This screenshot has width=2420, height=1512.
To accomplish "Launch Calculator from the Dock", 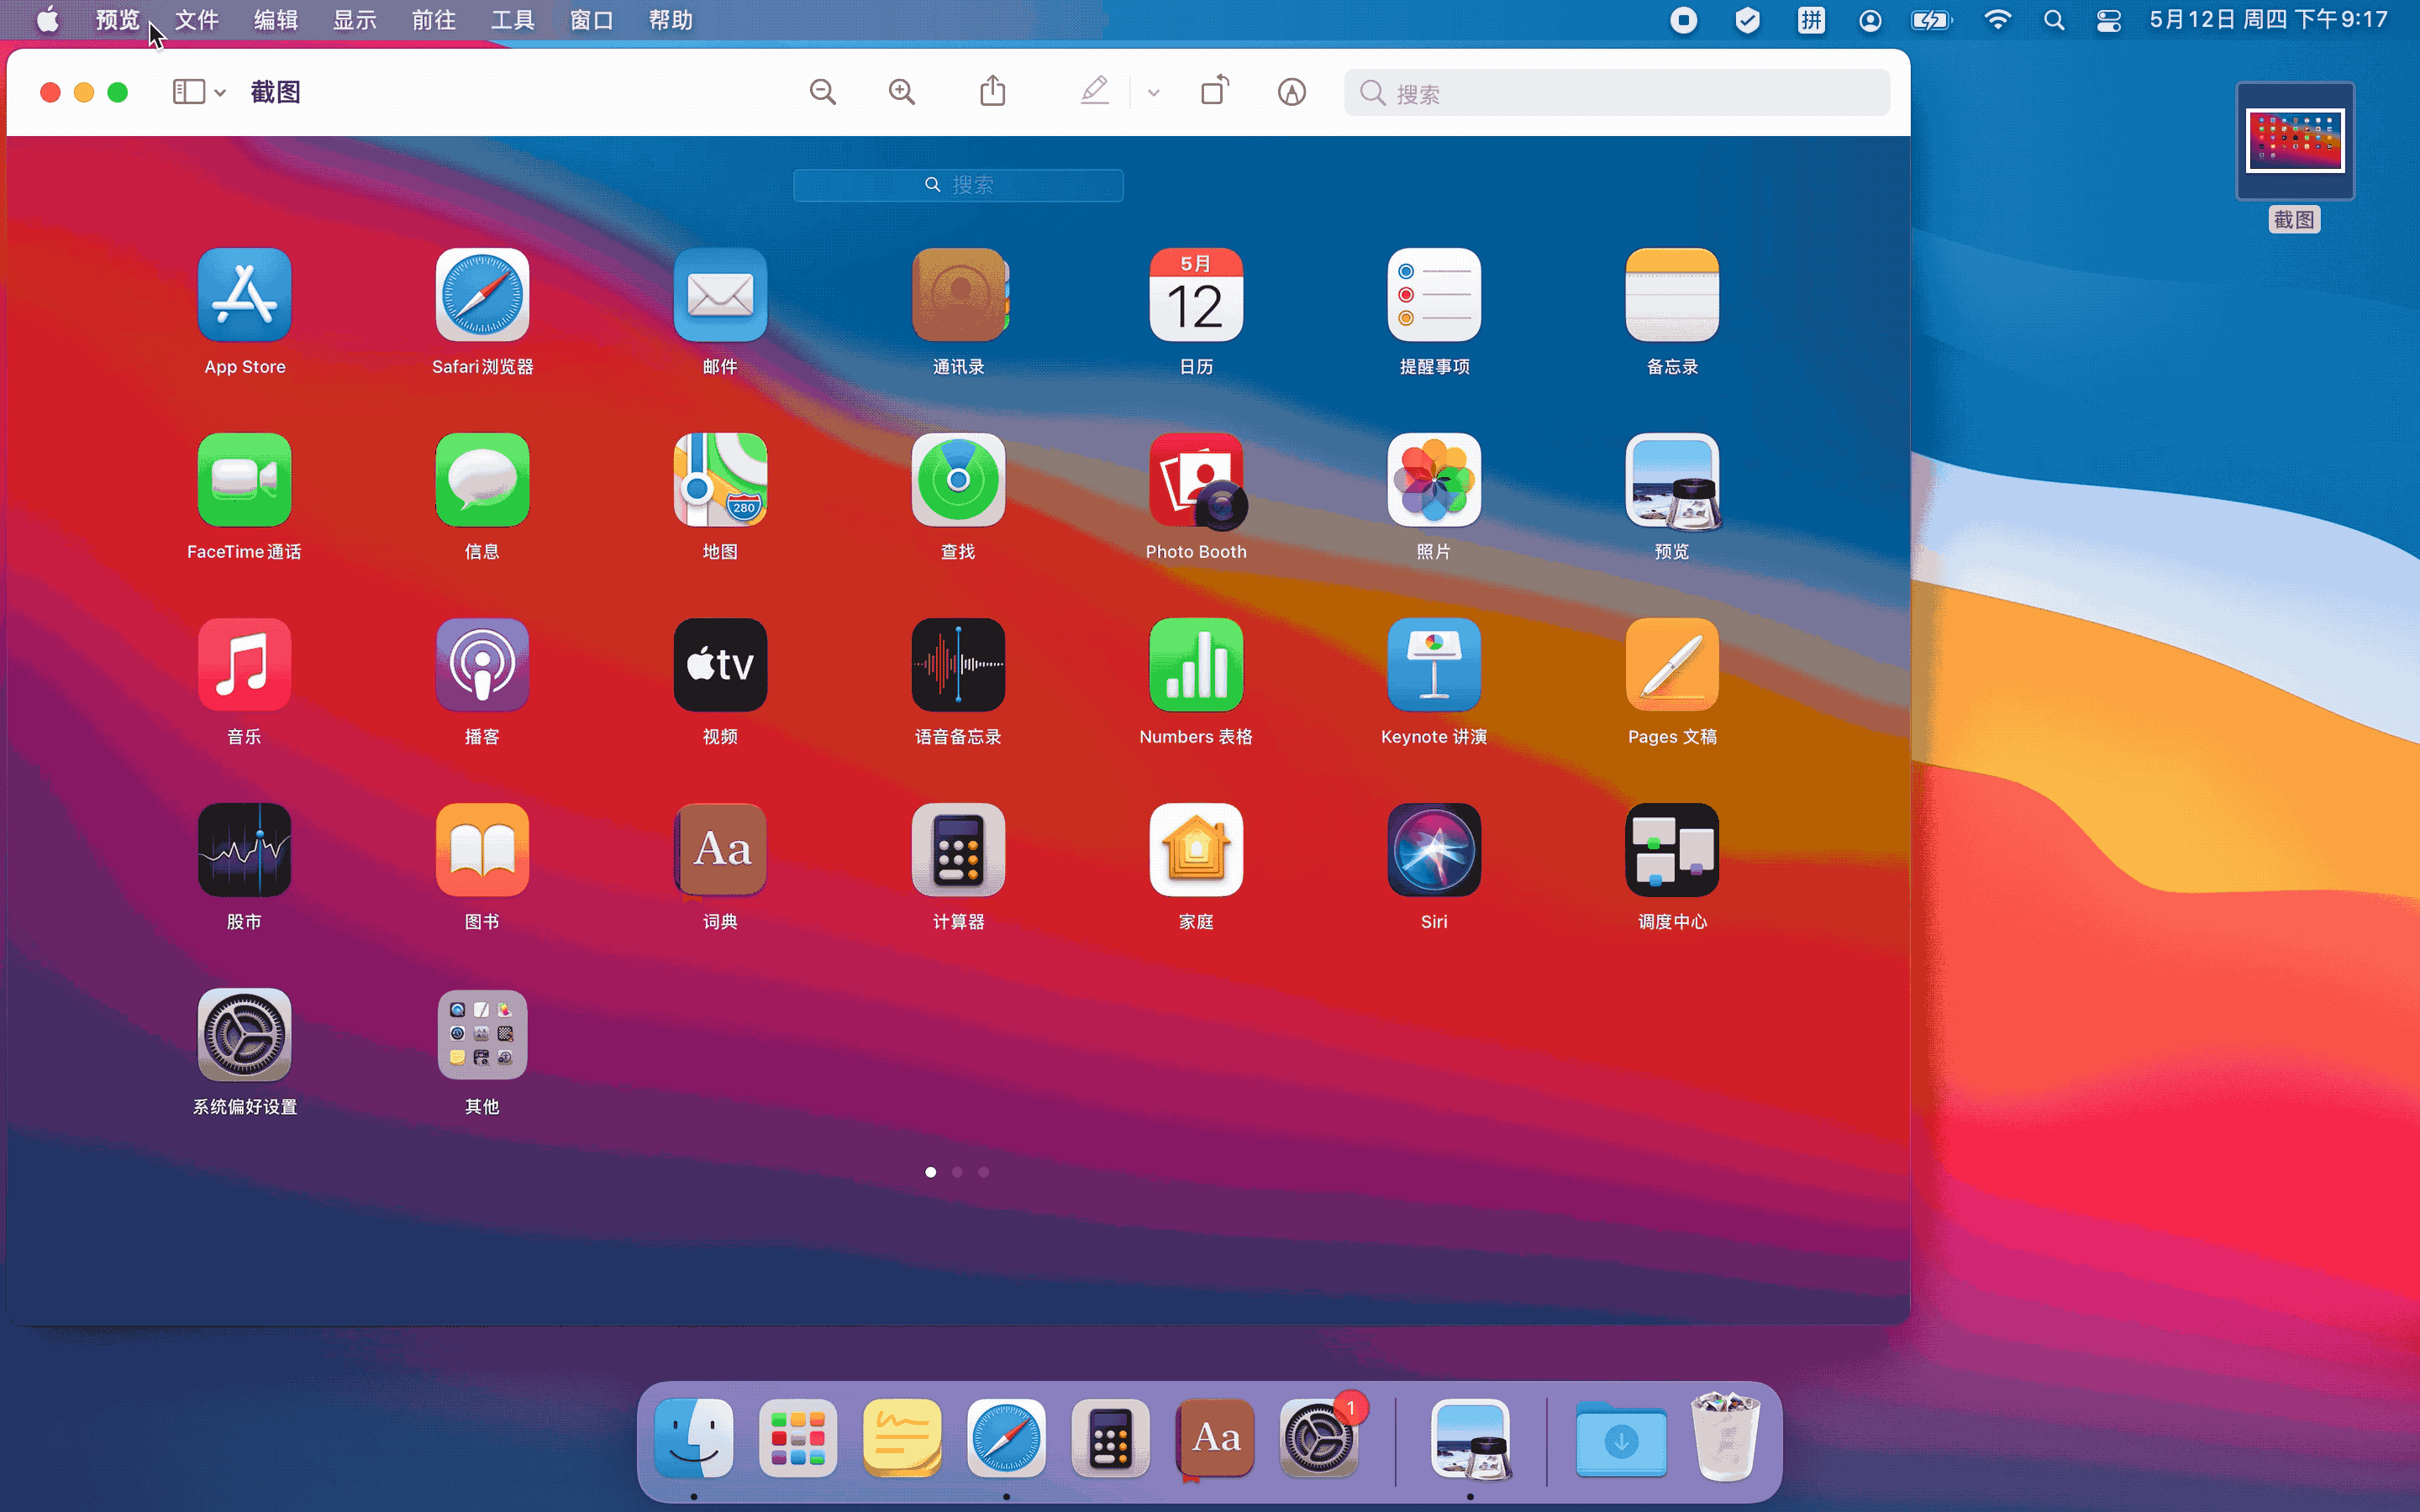I will [x=1110, y=1438].
